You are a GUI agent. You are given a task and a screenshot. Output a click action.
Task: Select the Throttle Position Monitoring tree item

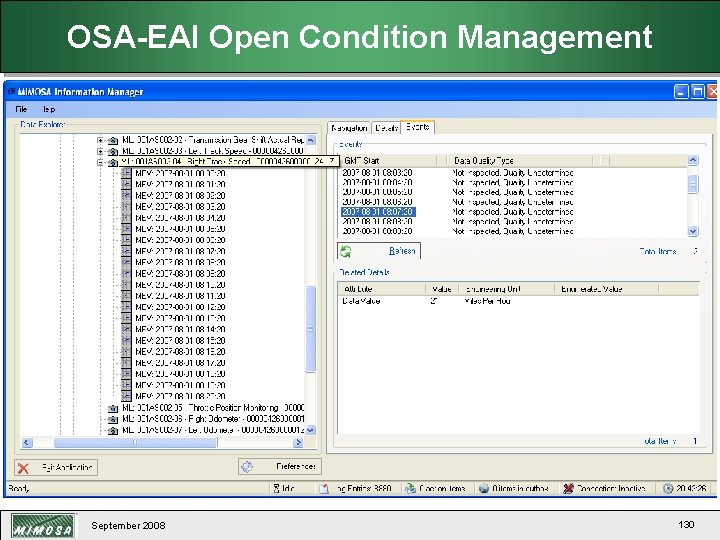213,408
